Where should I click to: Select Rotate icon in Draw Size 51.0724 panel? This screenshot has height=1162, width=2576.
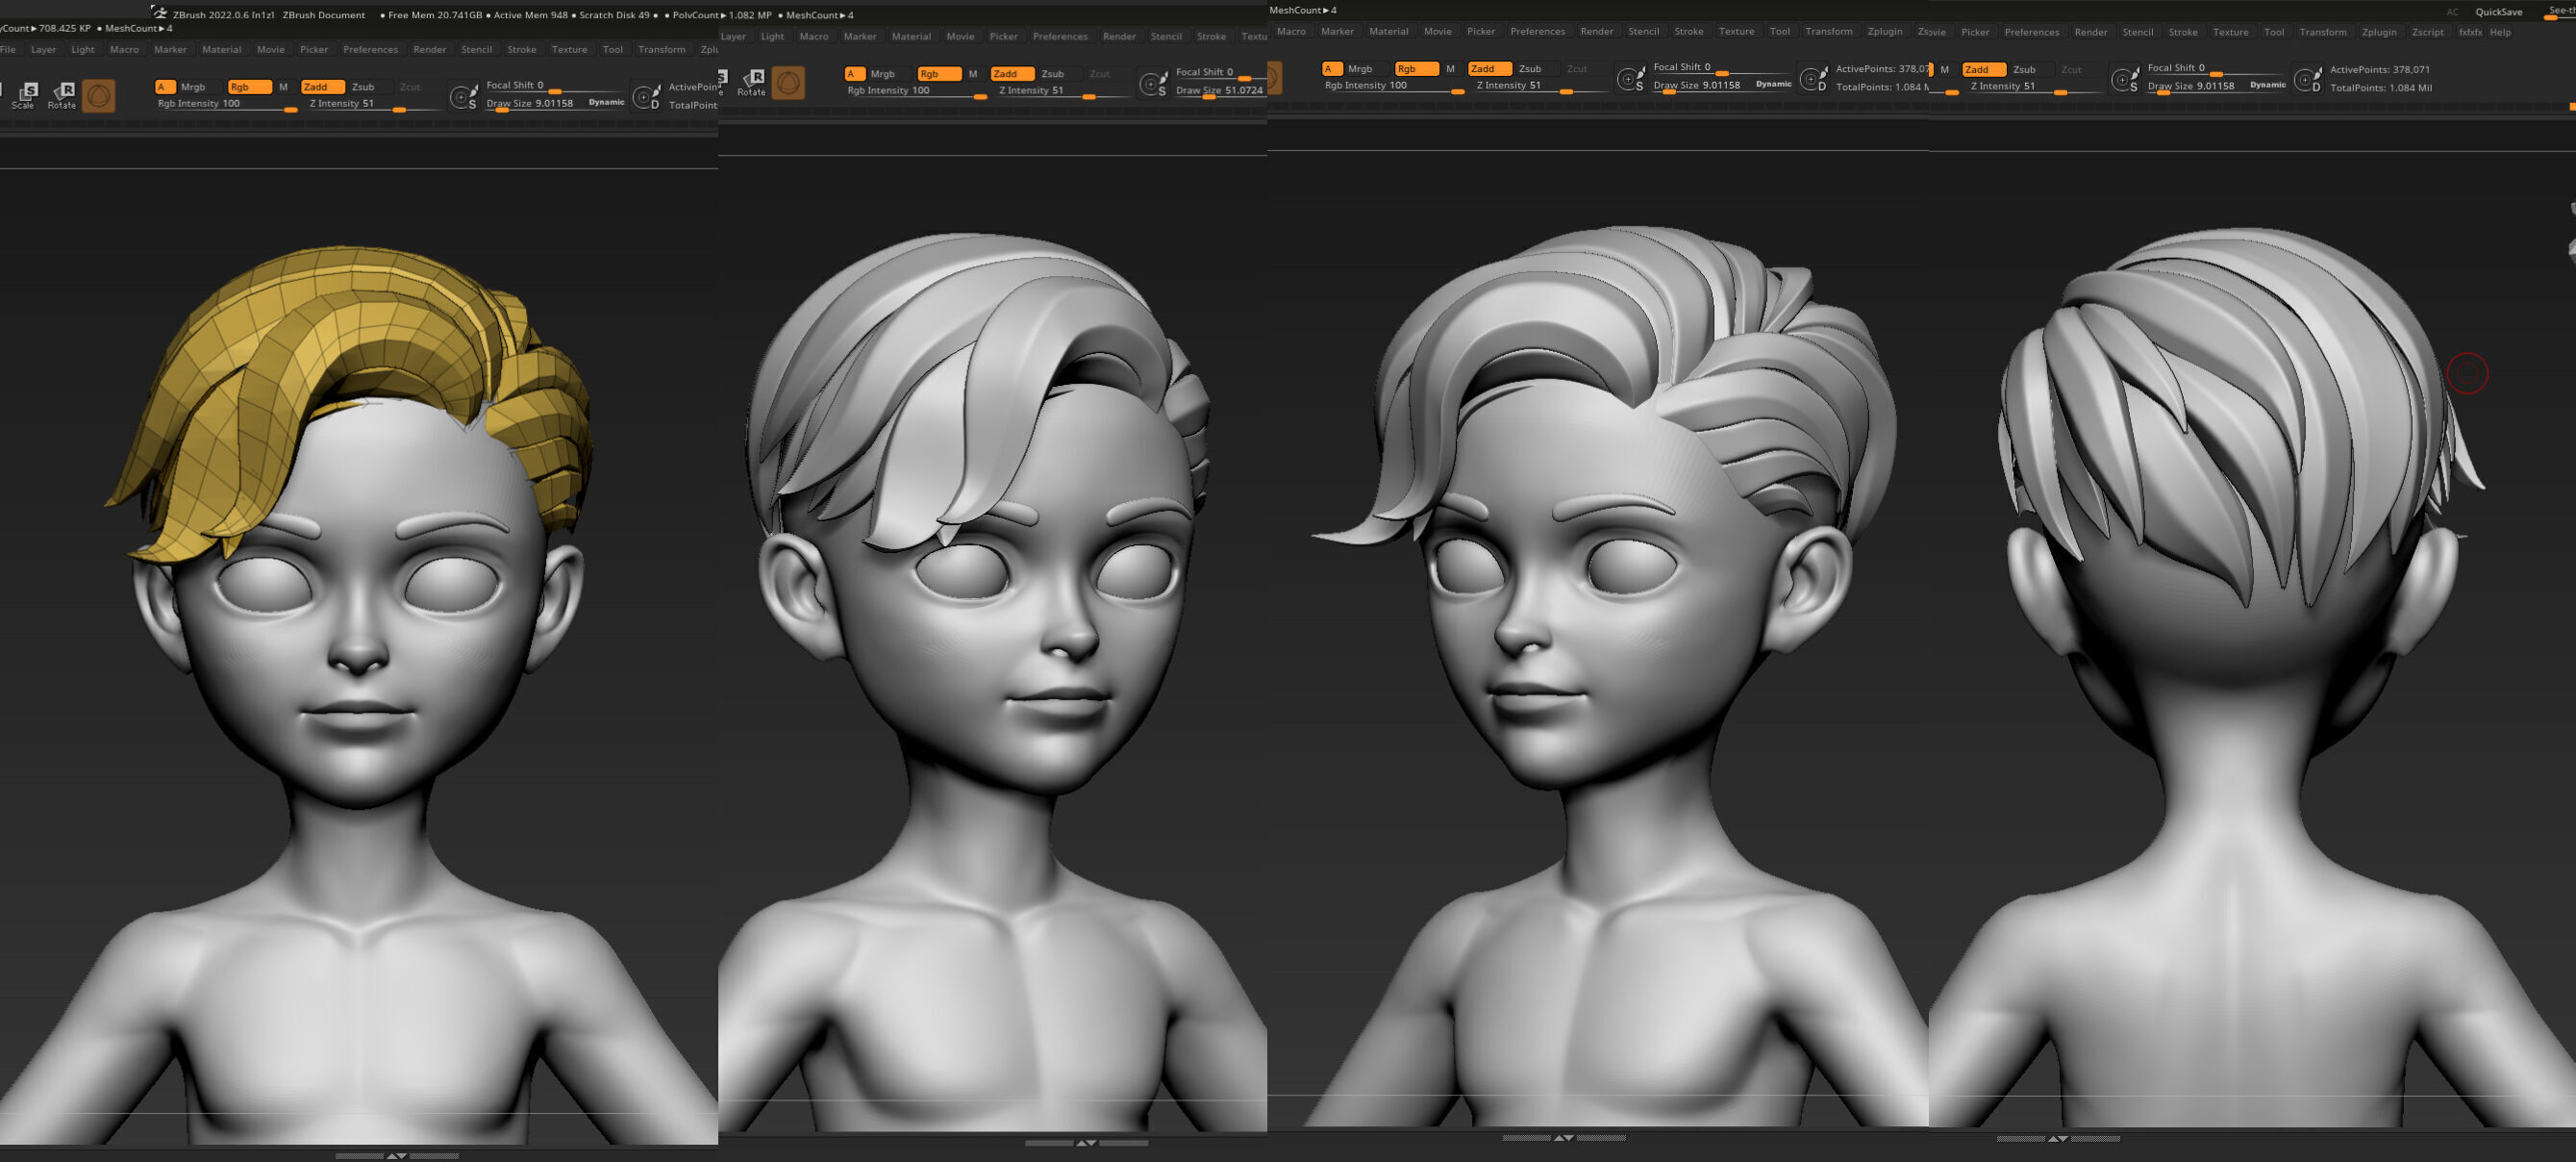coord(751,82)
